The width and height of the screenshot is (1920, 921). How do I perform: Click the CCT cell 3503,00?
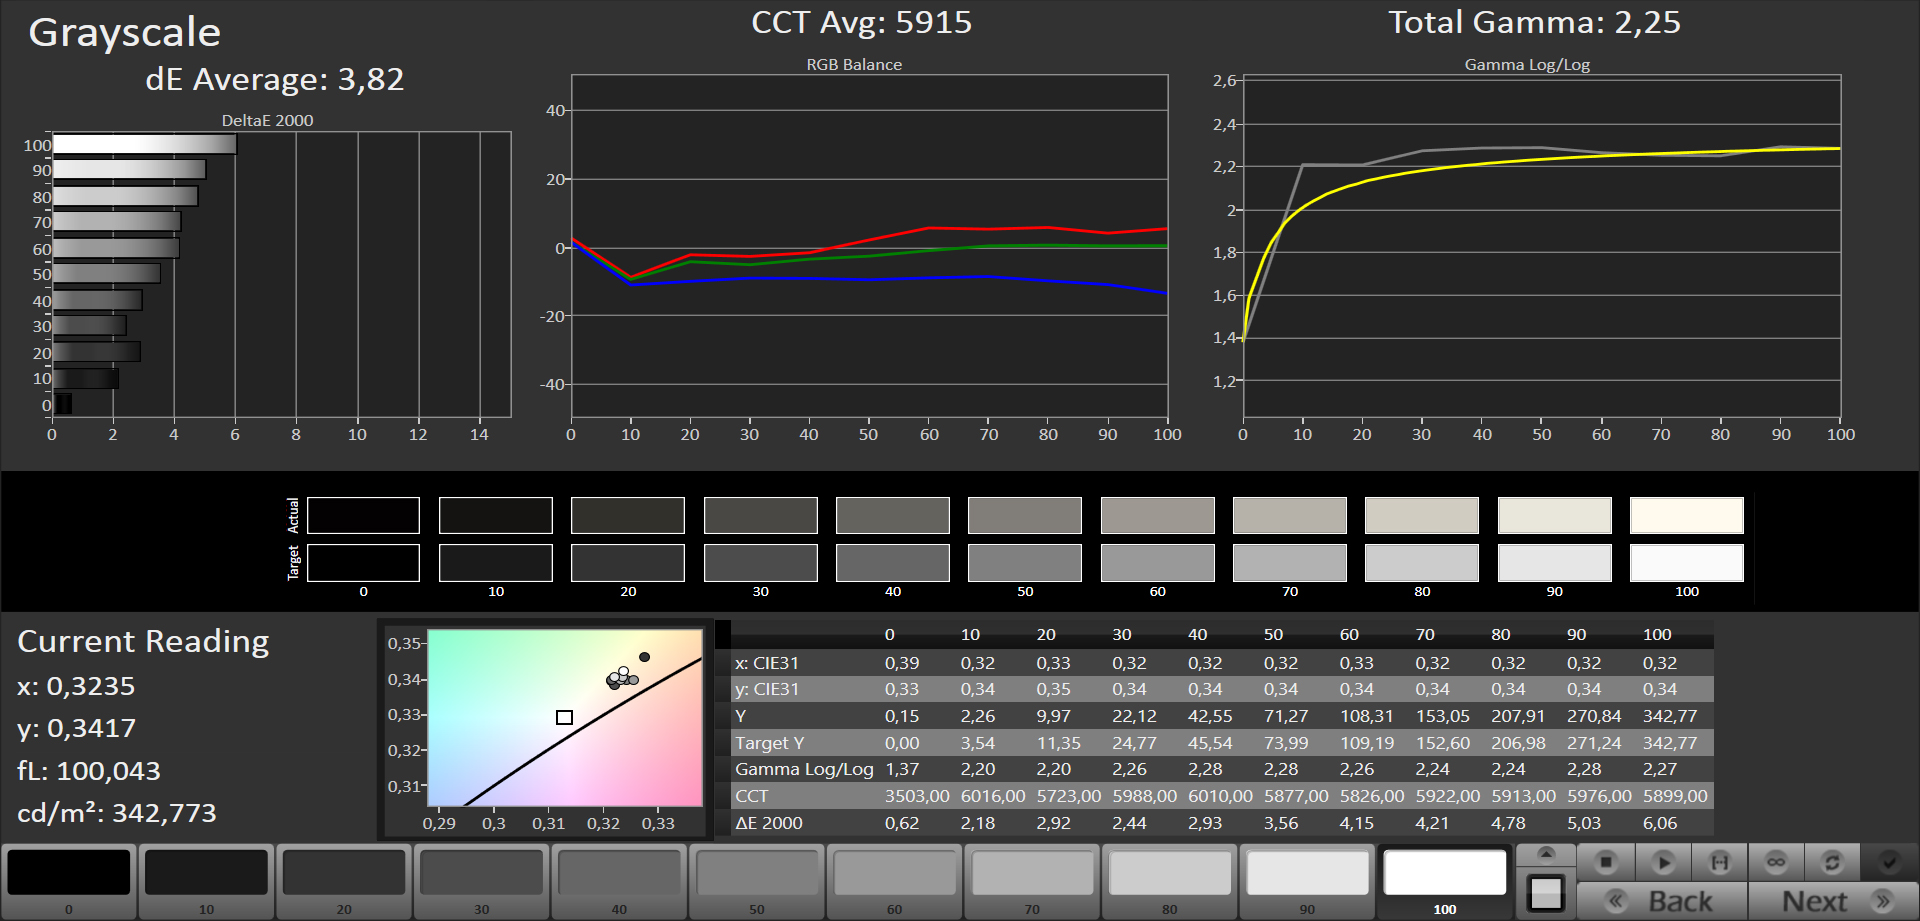tap(917, 796)
